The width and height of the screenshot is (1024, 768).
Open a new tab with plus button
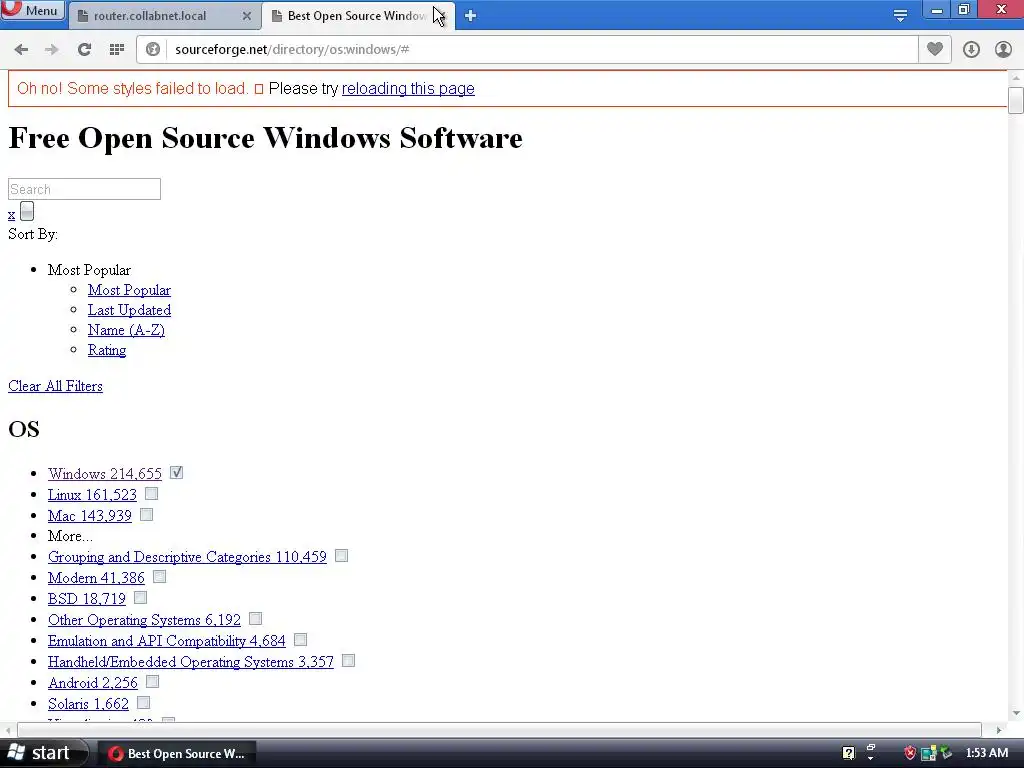coord(470,16)
